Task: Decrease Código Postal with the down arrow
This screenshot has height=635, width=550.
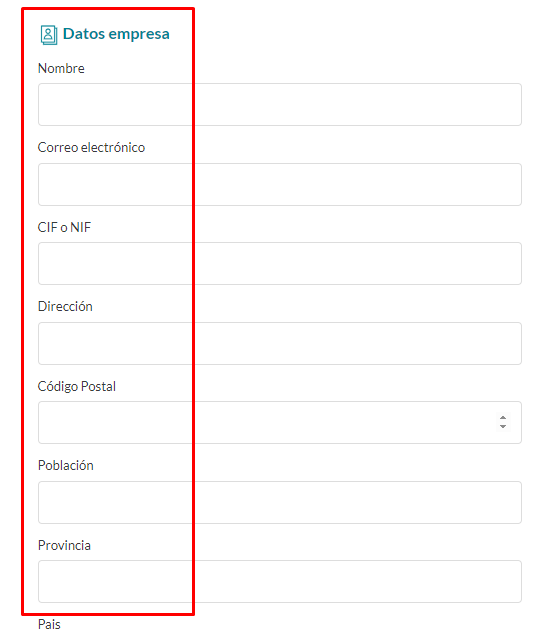Action: tap(503, 426)
